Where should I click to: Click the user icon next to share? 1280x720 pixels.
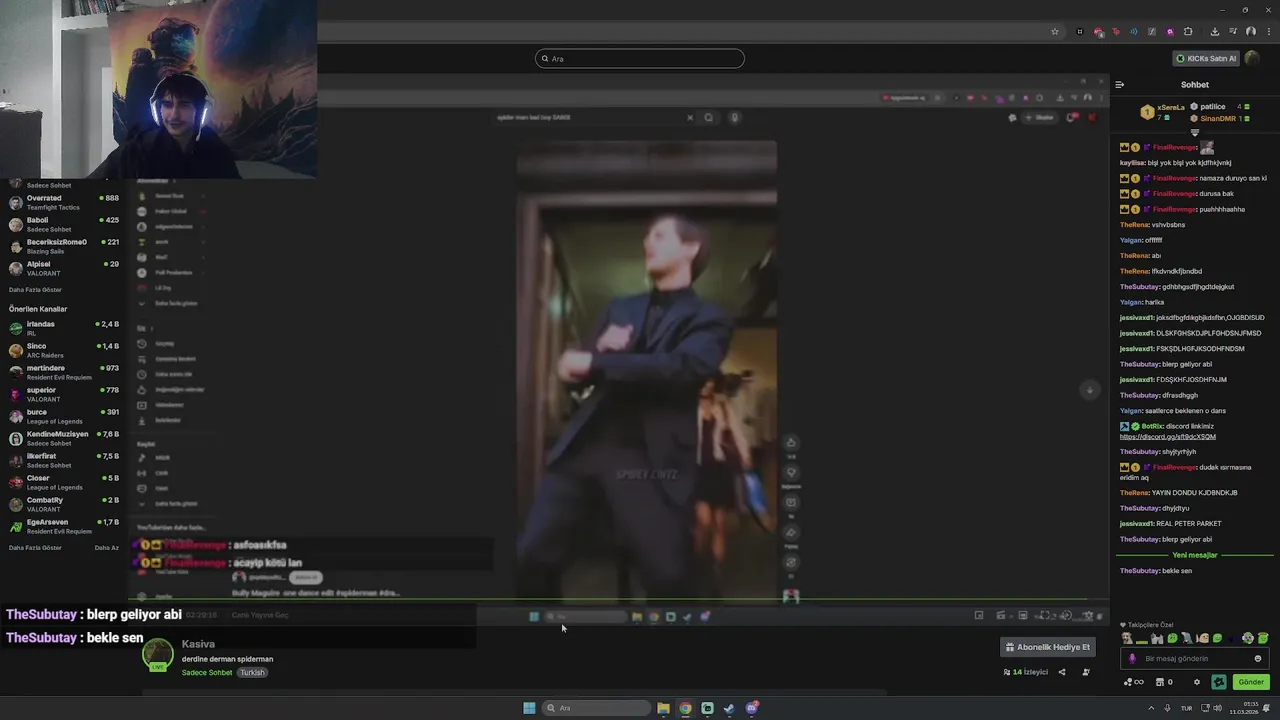click(x=1086, y=672)
